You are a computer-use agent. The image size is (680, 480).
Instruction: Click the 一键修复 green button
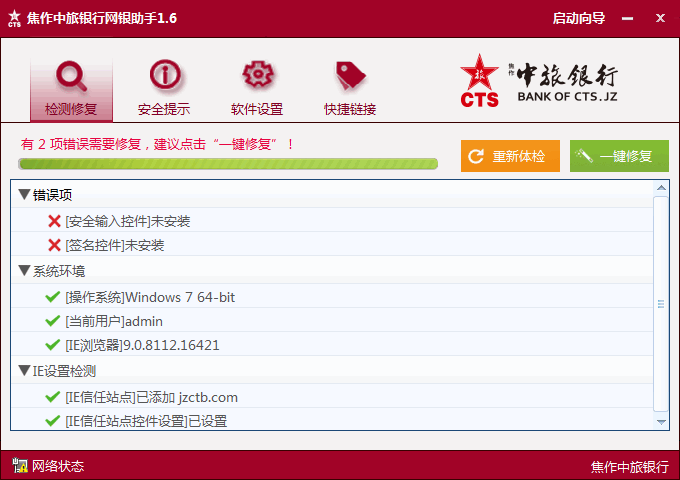click(x=619, y=156)
